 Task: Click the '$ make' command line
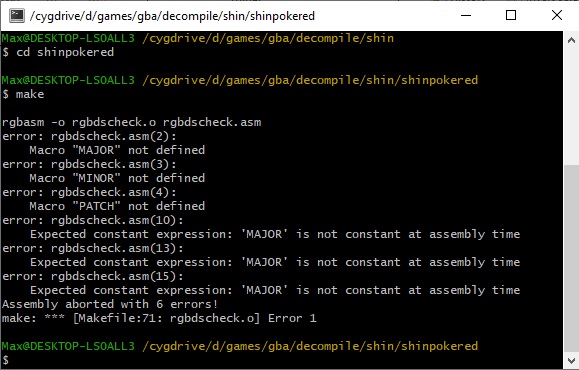point(23,94)
